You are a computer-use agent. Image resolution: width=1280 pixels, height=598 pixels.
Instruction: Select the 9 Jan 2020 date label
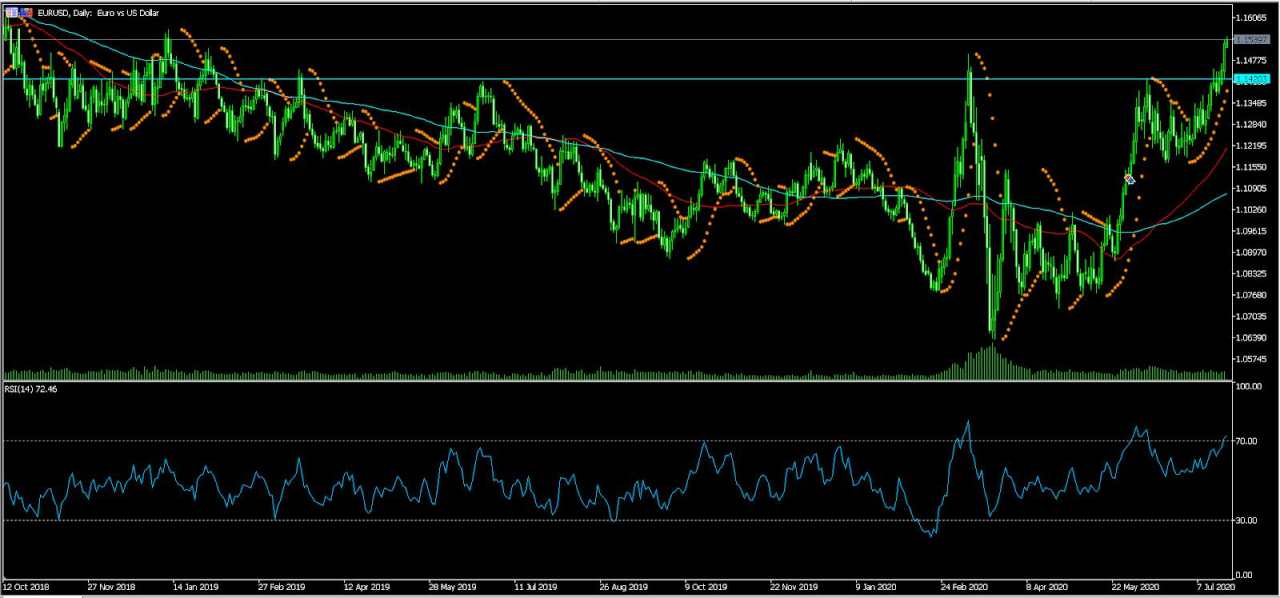878,587
